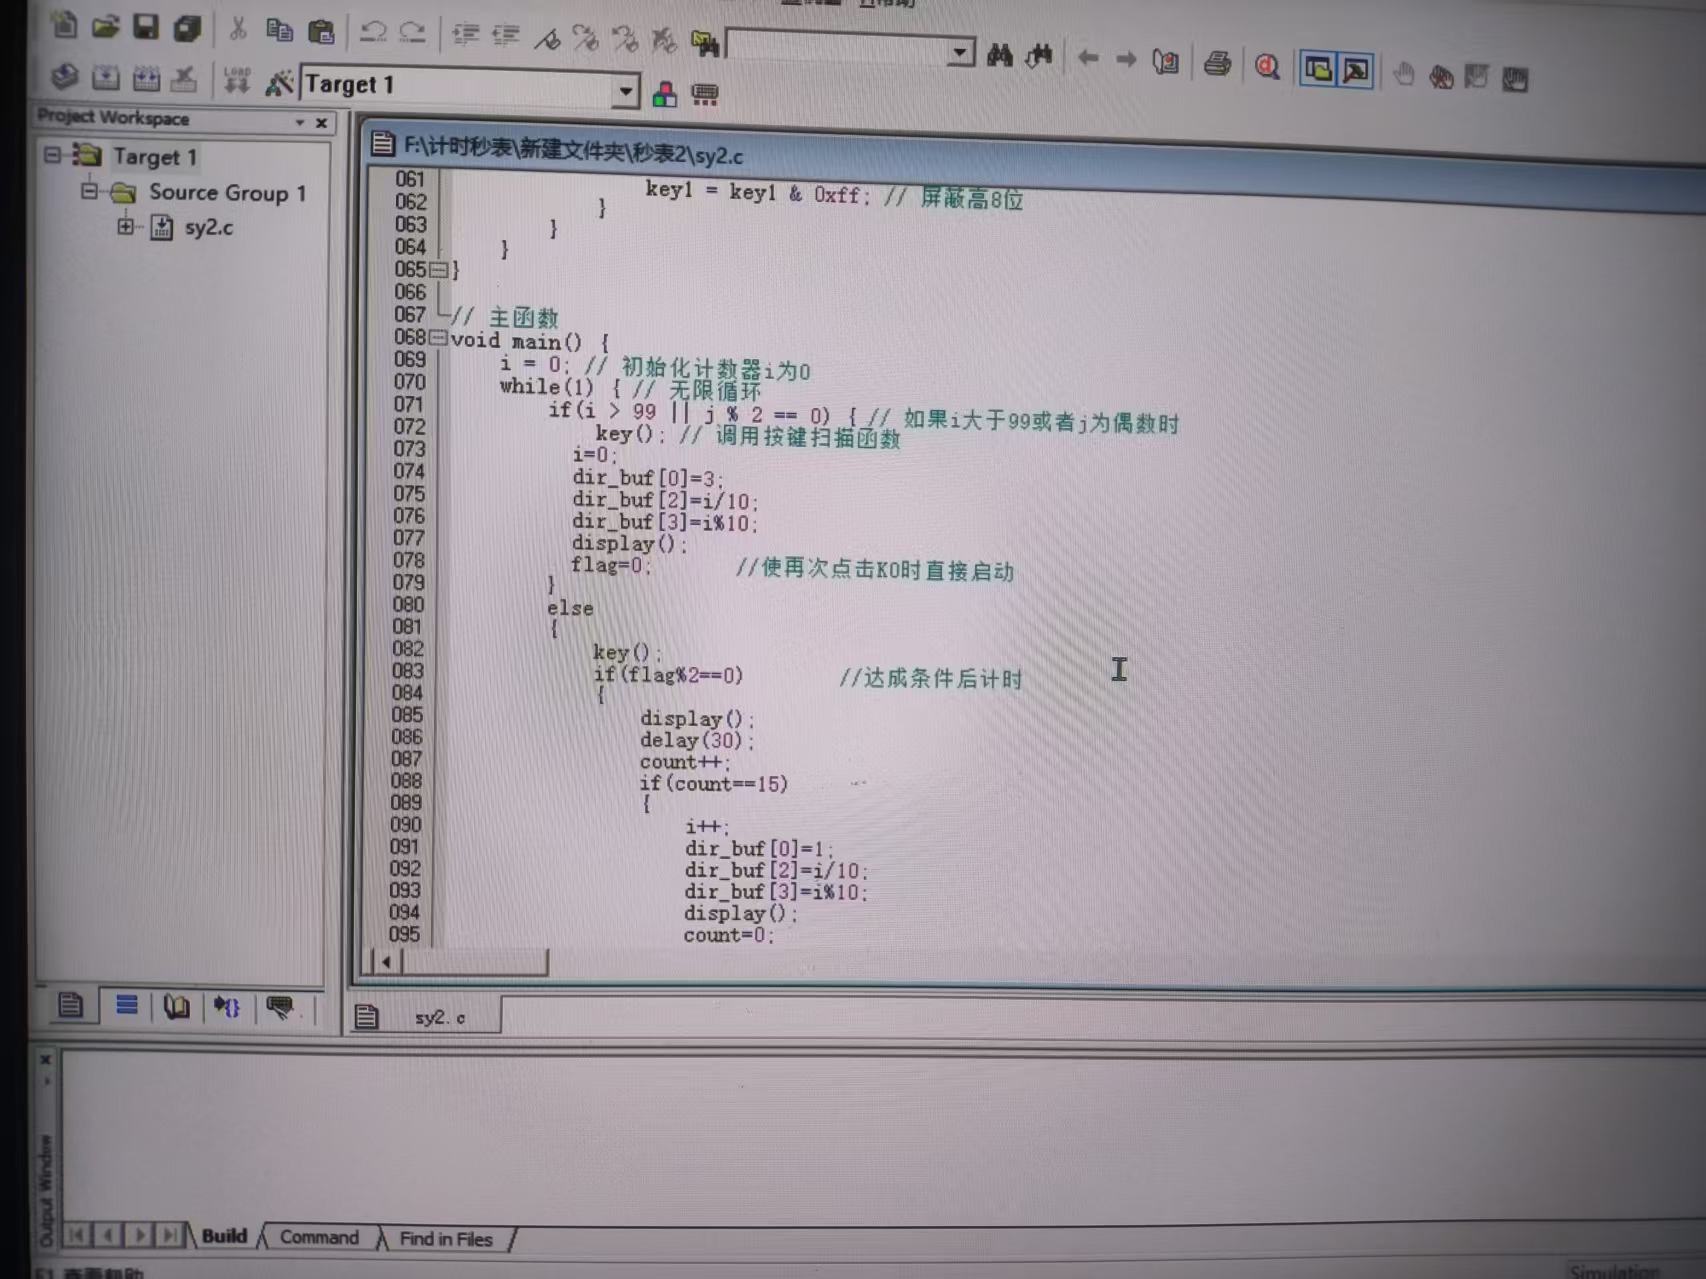Click the Find binoculars icon
The image size is (1706, 1279).
(x=999, y=55)
